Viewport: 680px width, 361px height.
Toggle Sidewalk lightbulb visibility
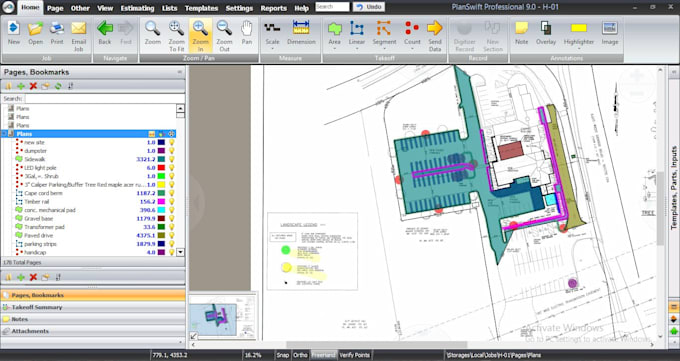click(171, 159)
